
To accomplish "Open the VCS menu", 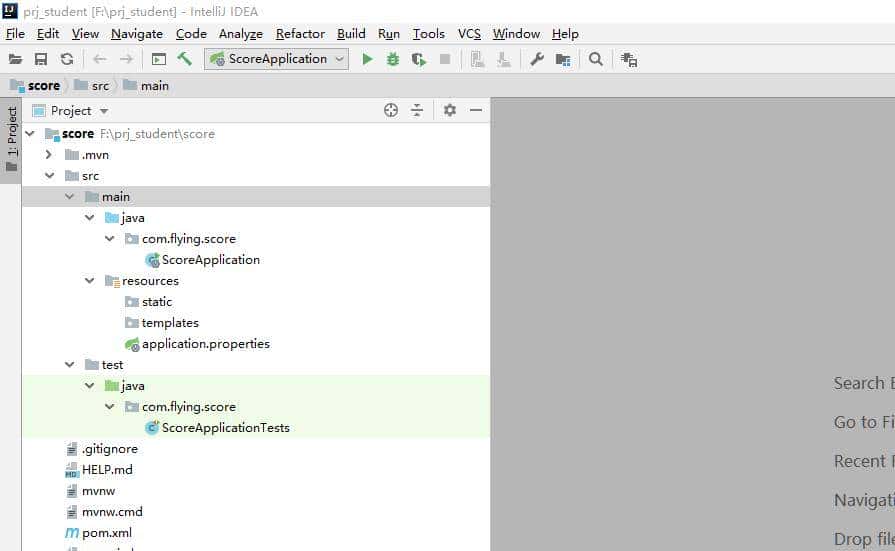I will (x=469, y=34).
